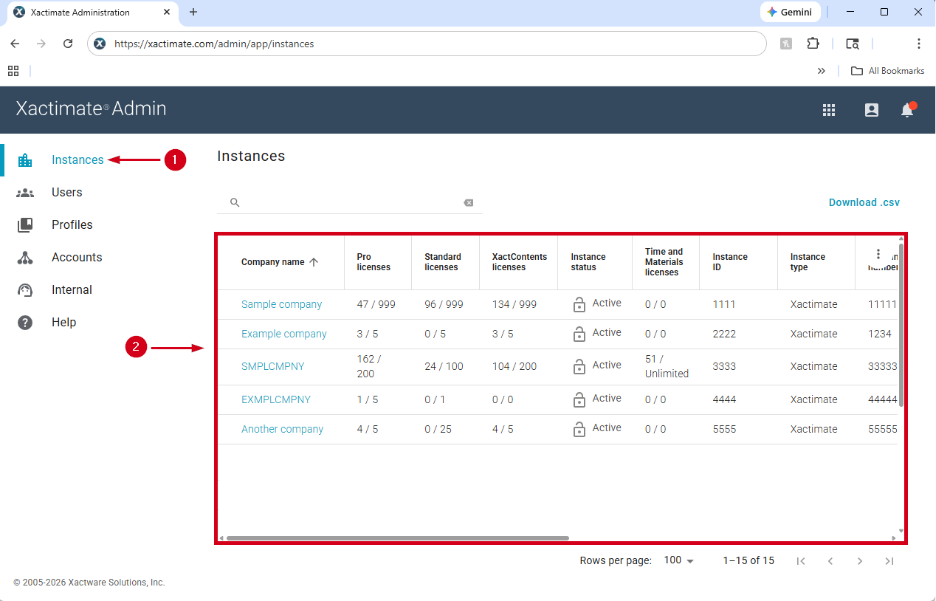Screen dimensions: 936x601
Task: Open the Example company link
Action: click(x=284, y=334)
